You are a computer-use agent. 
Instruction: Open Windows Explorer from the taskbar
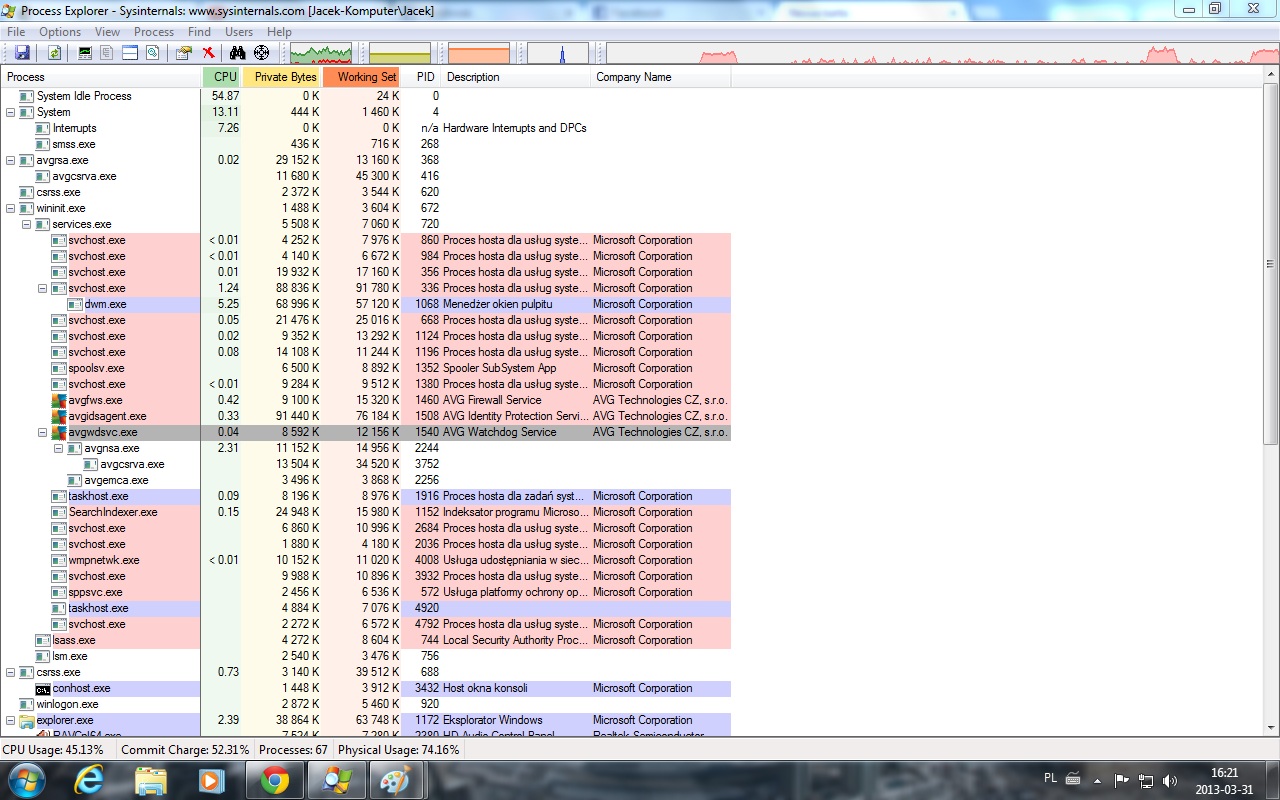[x=151, y=779]
